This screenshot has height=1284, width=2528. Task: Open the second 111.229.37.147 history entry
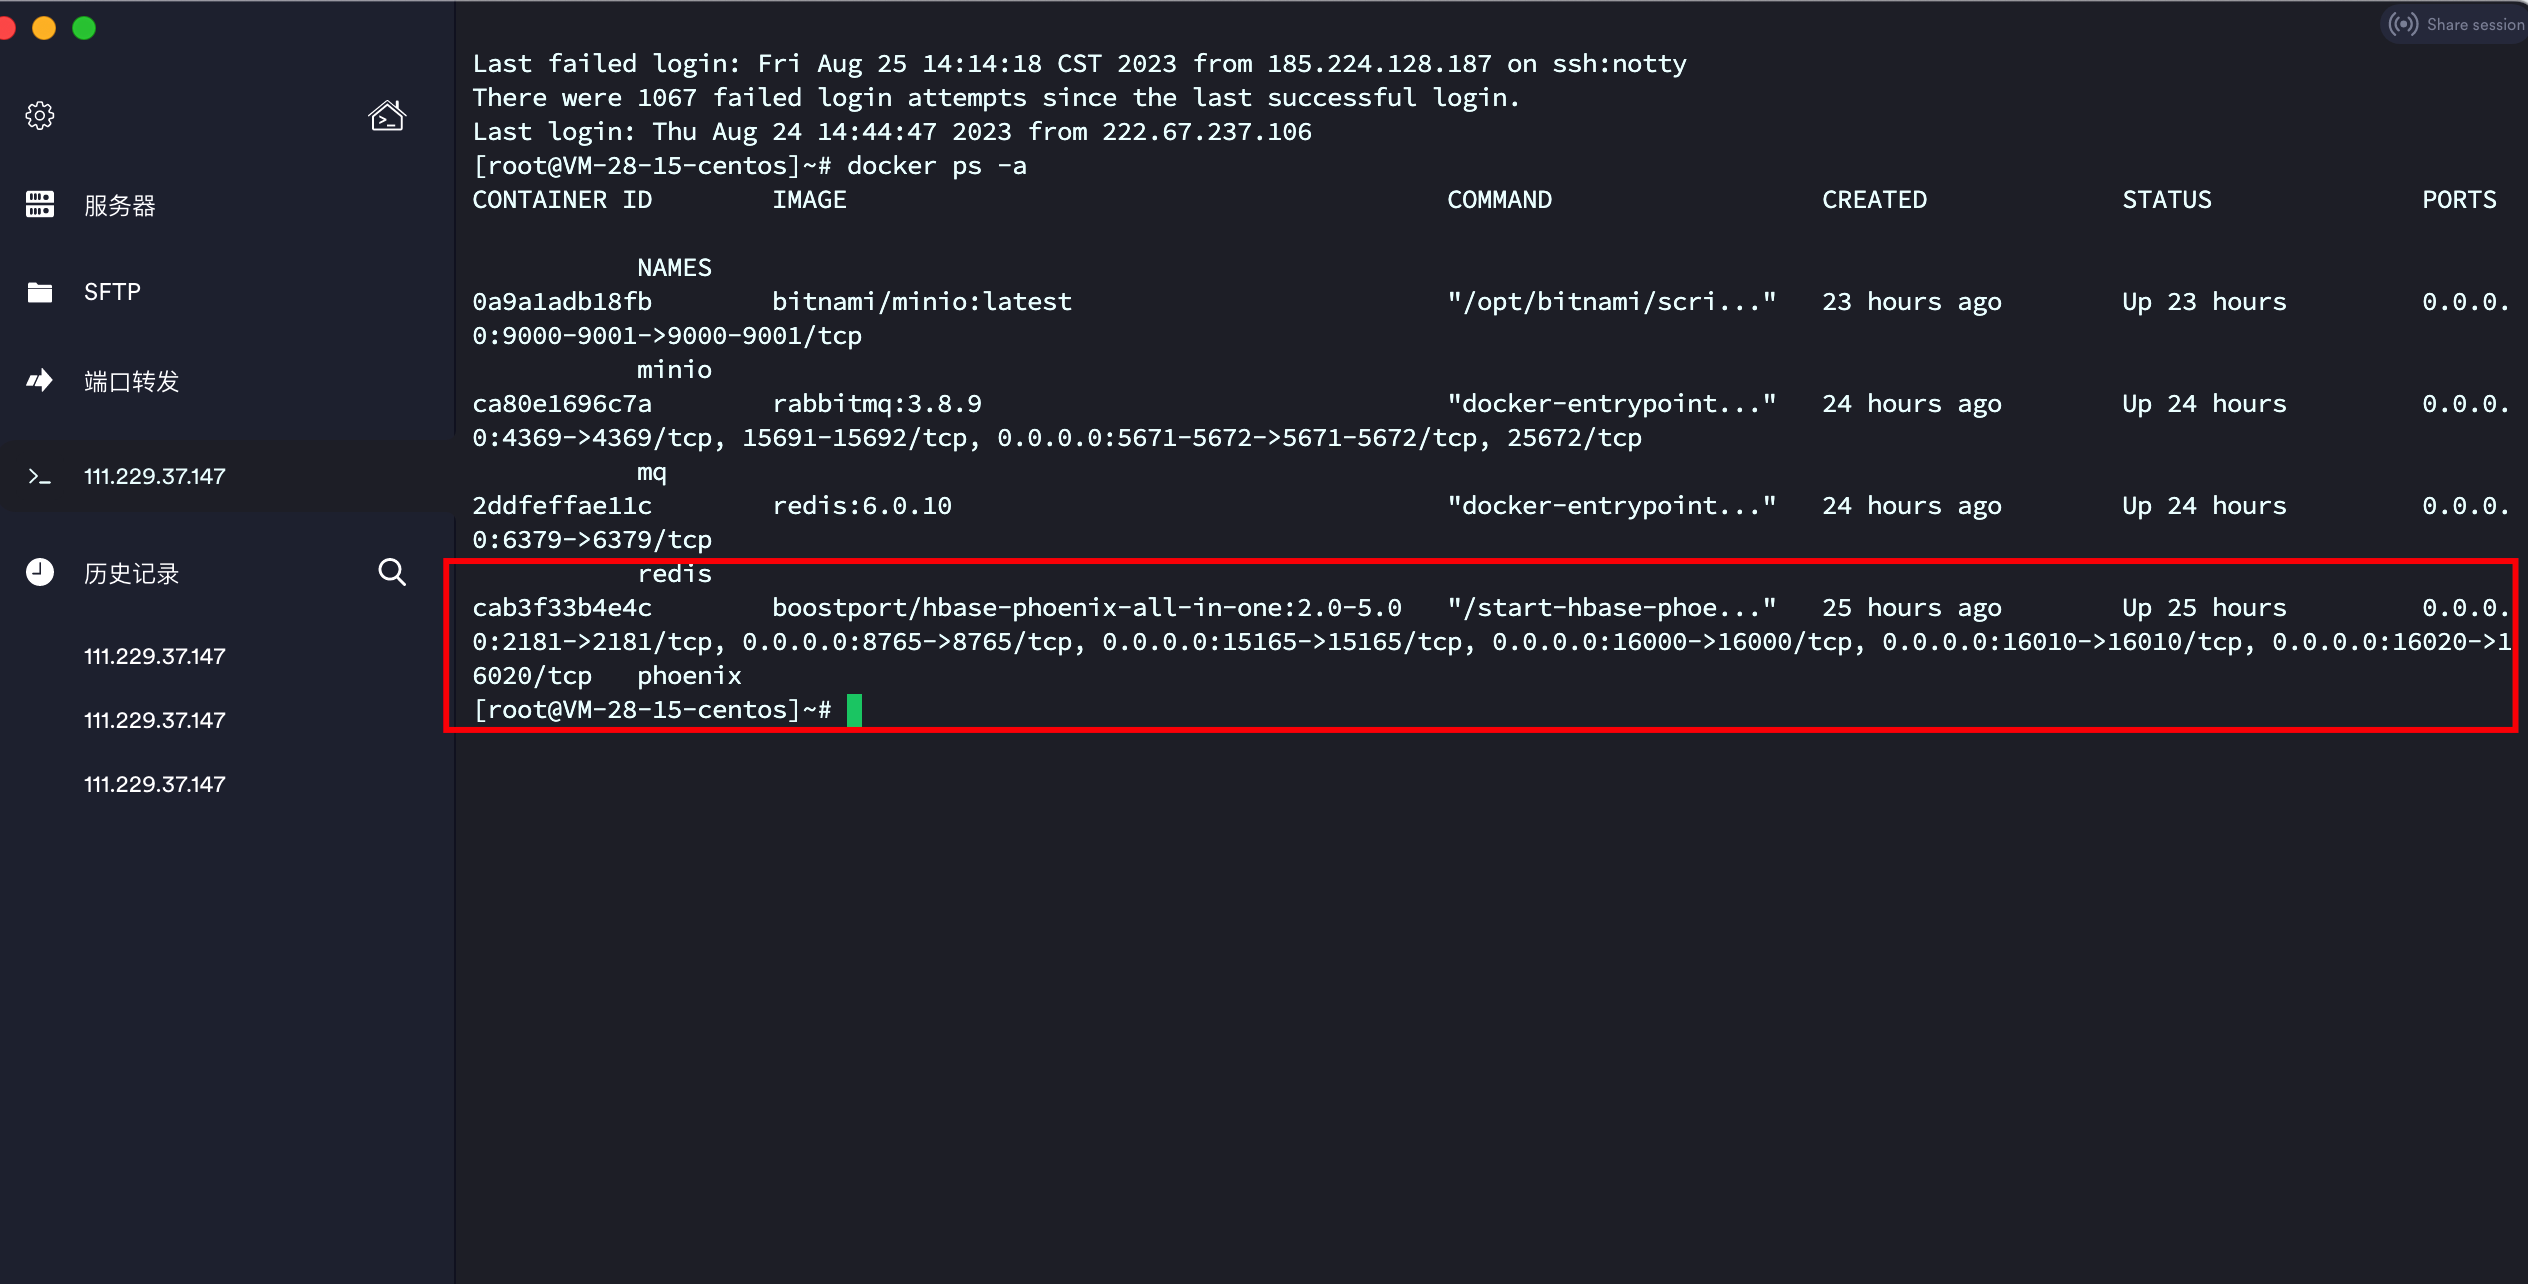click(x=155, y=720)
